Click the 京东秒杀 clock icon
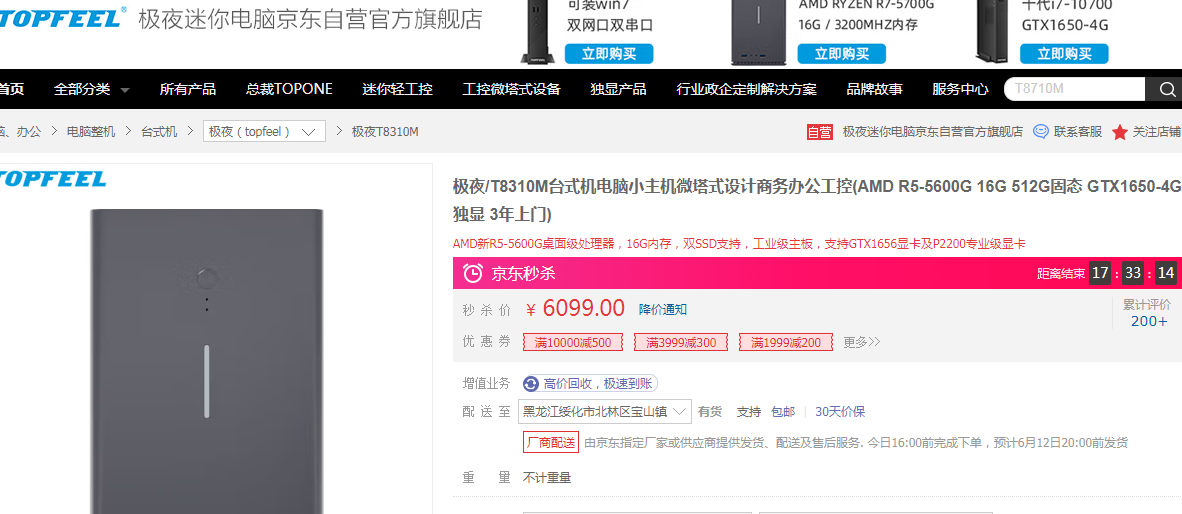Viewport: 1182px width, 514px height. [473, 273]
